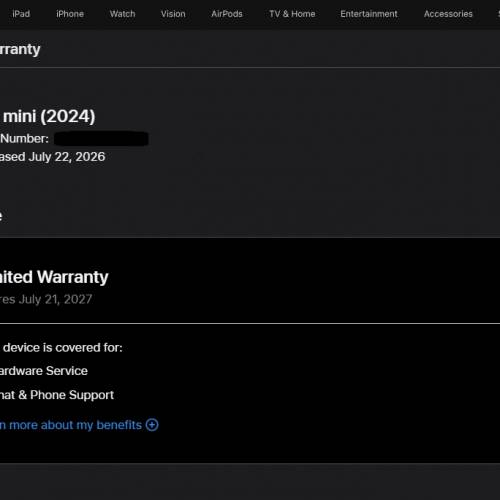This screenshot has height=500, width=500.
Task: Open the Watch menu item
Action: click(x=122, y=14)
